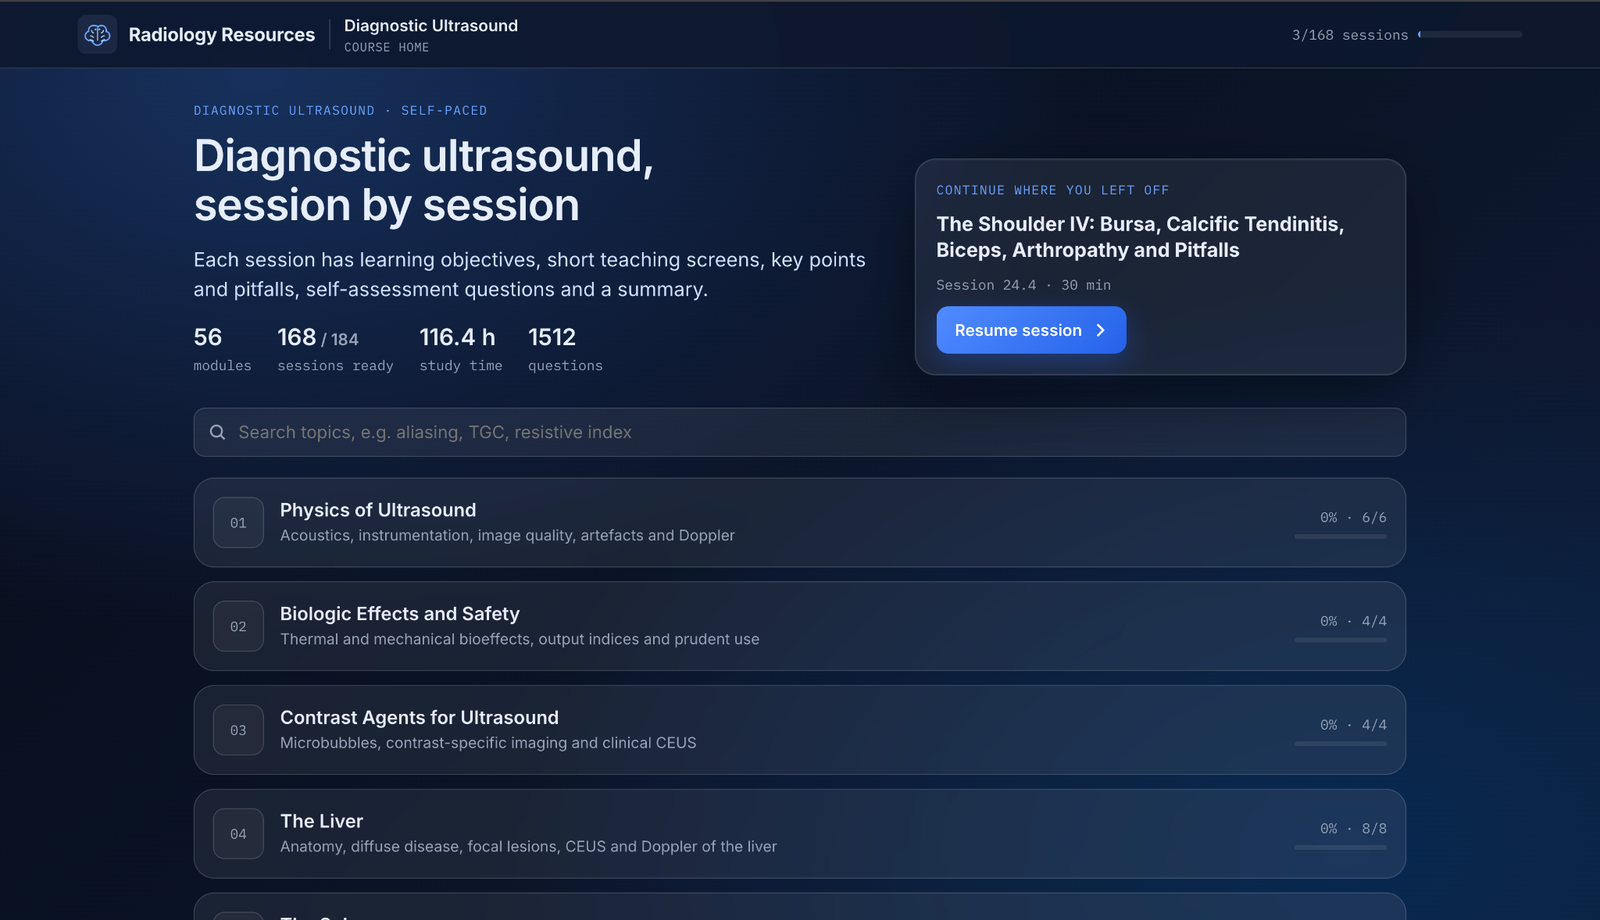Click the '3/168 sessions' counter text
Image resolution: width=1600 pixels, height=920 pixels.
click(1350, 35)
